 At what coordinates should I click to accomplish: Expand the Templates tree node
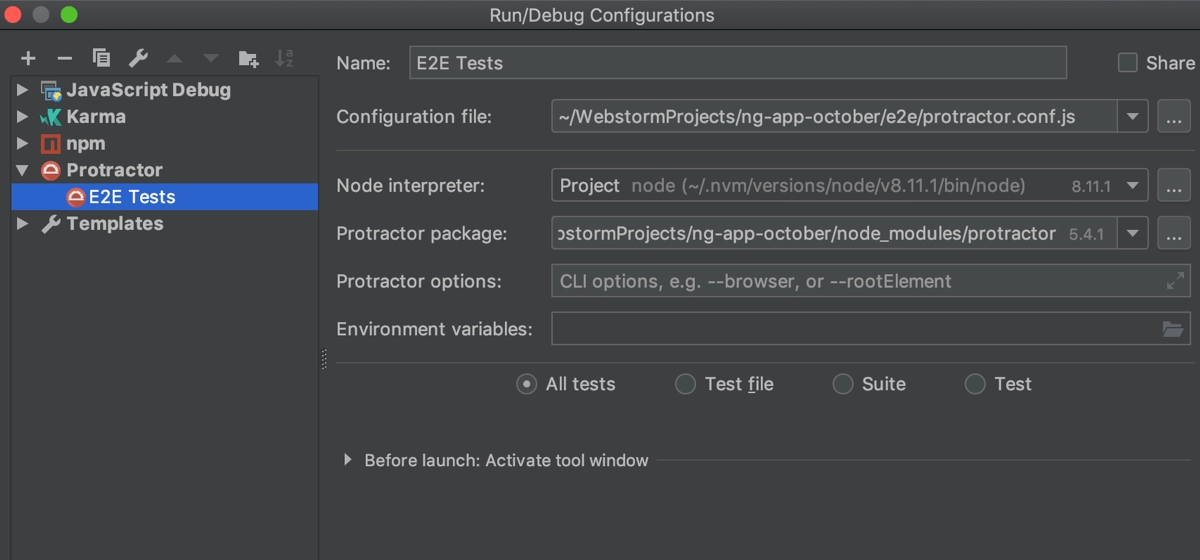(23, 224)
